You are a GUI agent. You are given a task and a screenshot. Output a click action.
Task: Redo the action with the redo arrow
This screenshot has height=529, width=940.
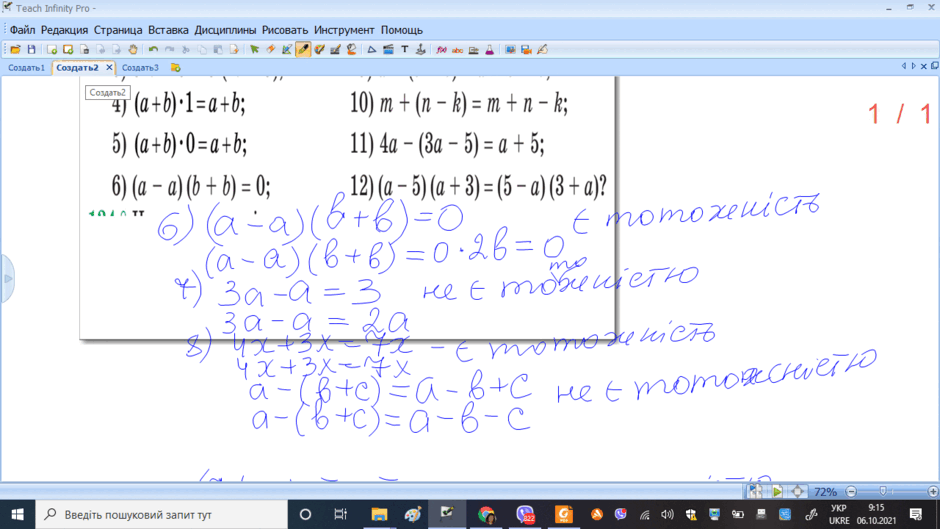click(x=170, y=50)
